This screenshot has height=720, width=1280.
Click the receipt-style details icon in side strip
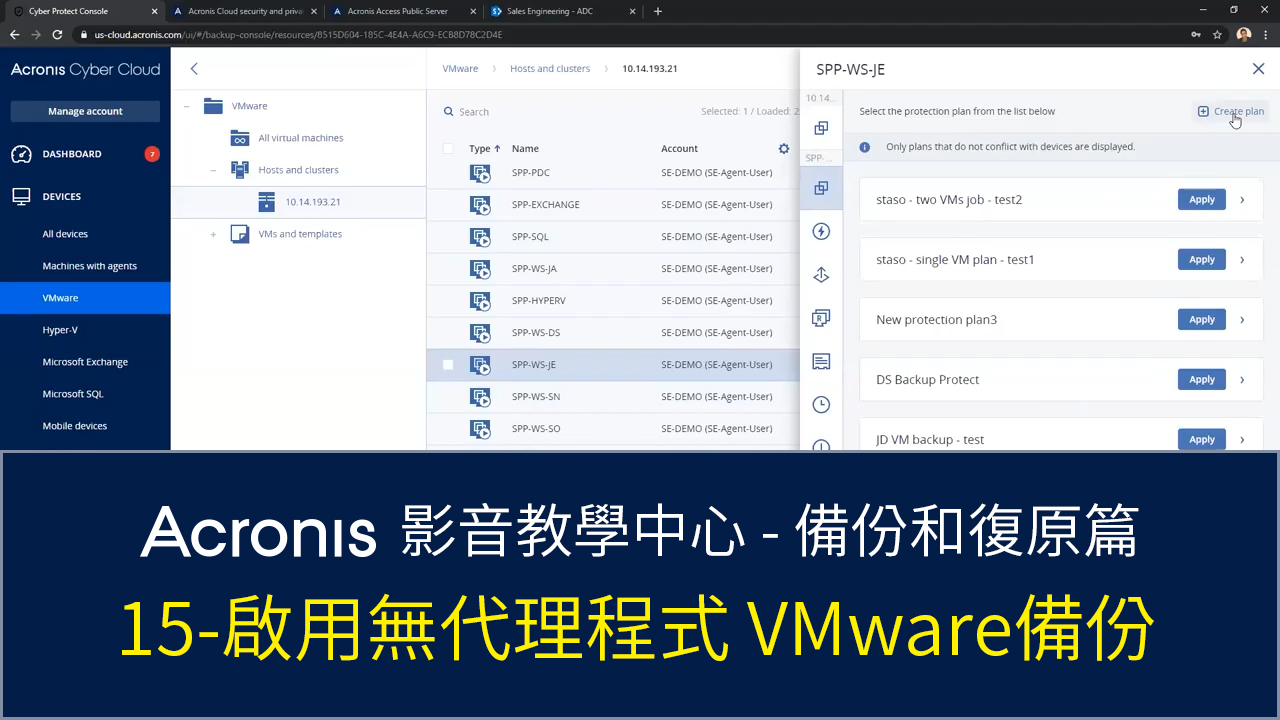point(821,361)
